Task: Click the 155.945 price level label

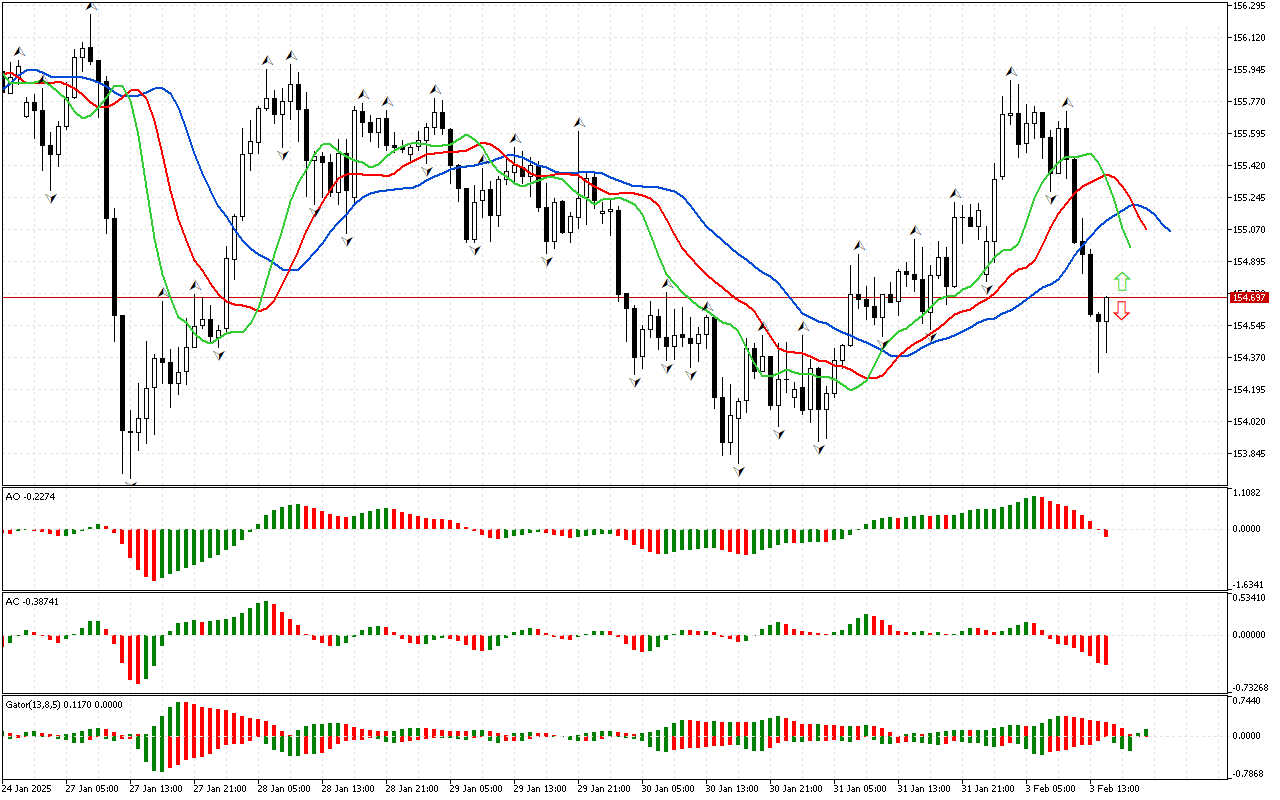Action: (1248, 70)
